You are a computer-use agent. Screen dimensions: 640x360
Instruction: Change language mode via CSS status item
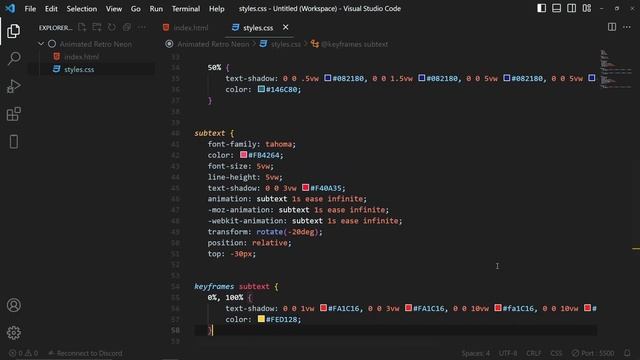(556, 353)
